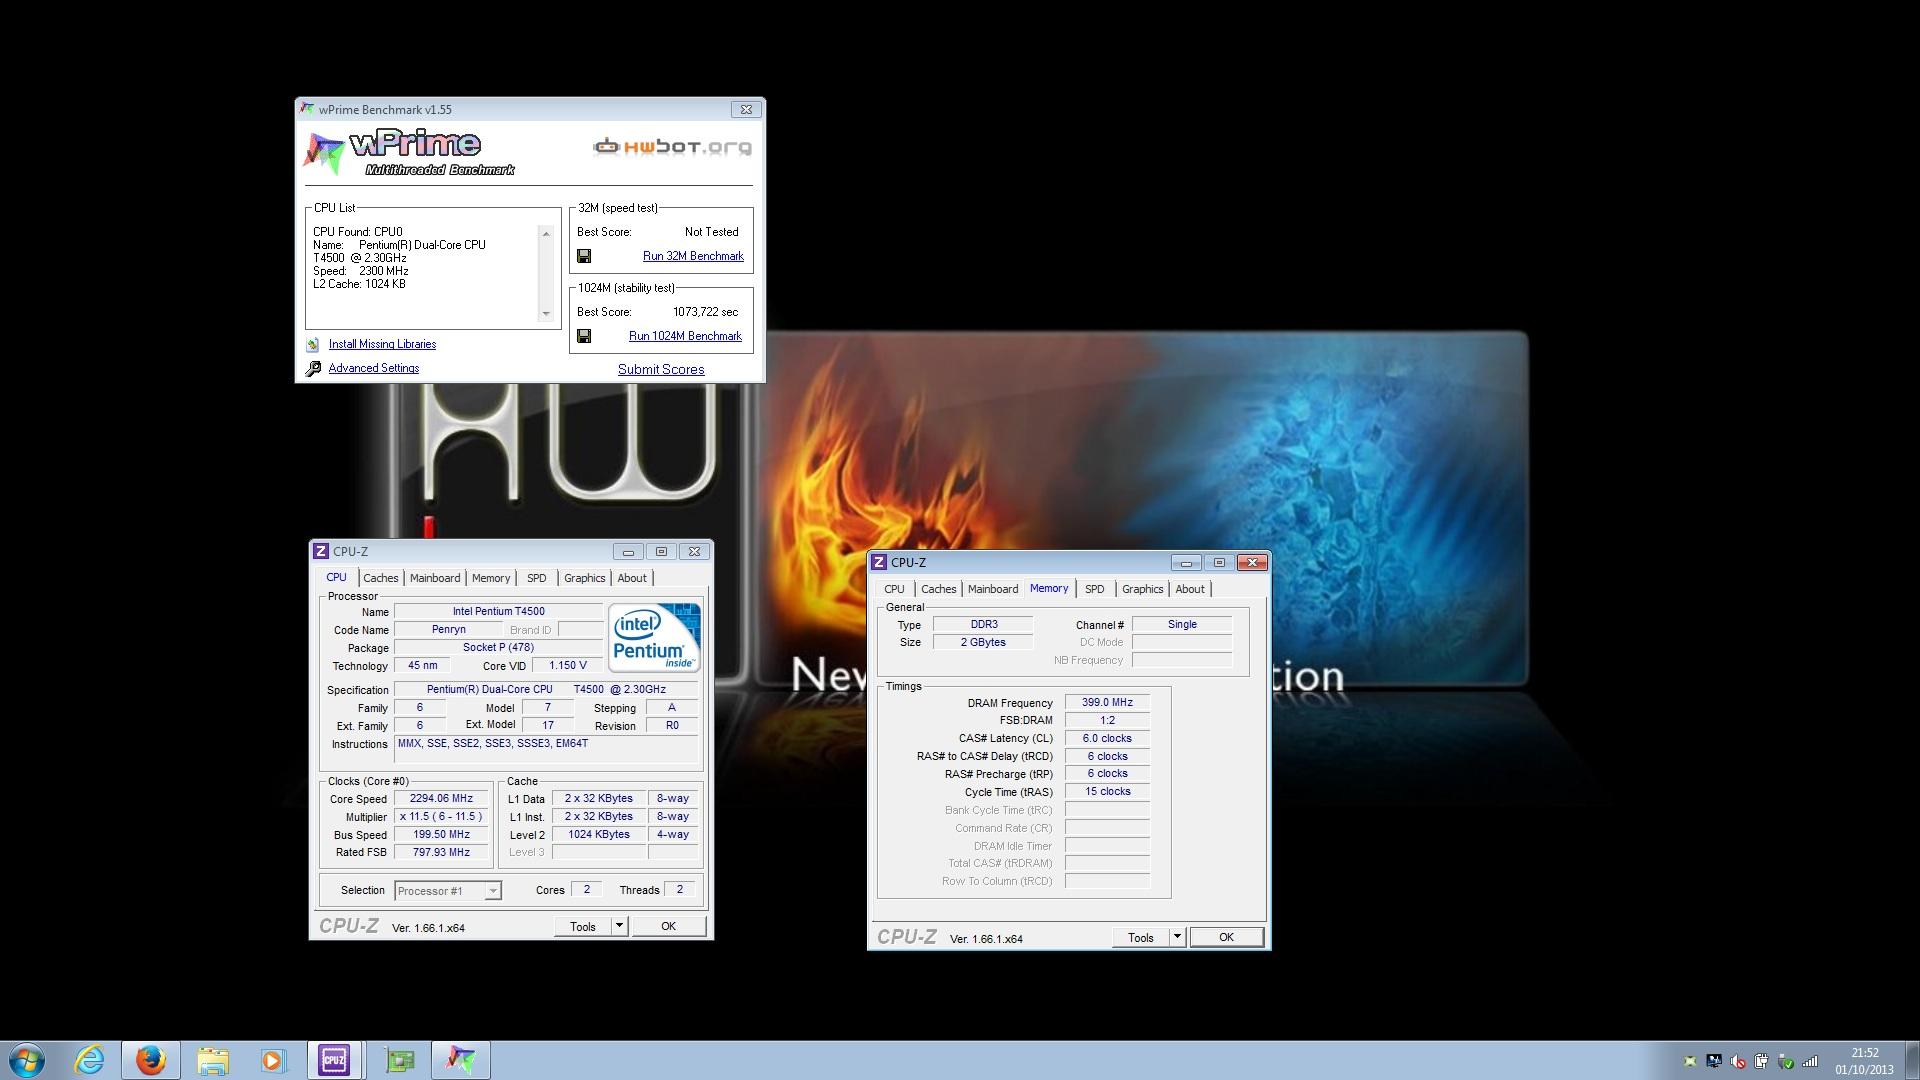Click the Advanced Settings wrench icon
The width and height of the screenshot is (1920, 1080).
[x=313, y=368]
